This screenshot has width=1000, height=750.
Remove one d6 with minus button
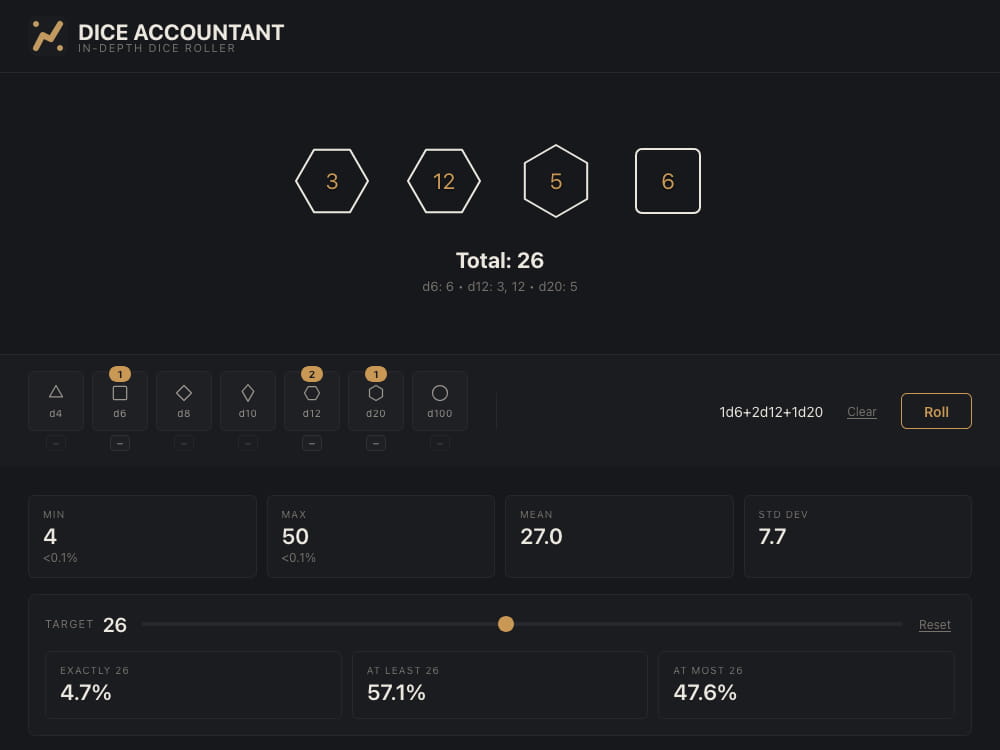click(120, 443)
